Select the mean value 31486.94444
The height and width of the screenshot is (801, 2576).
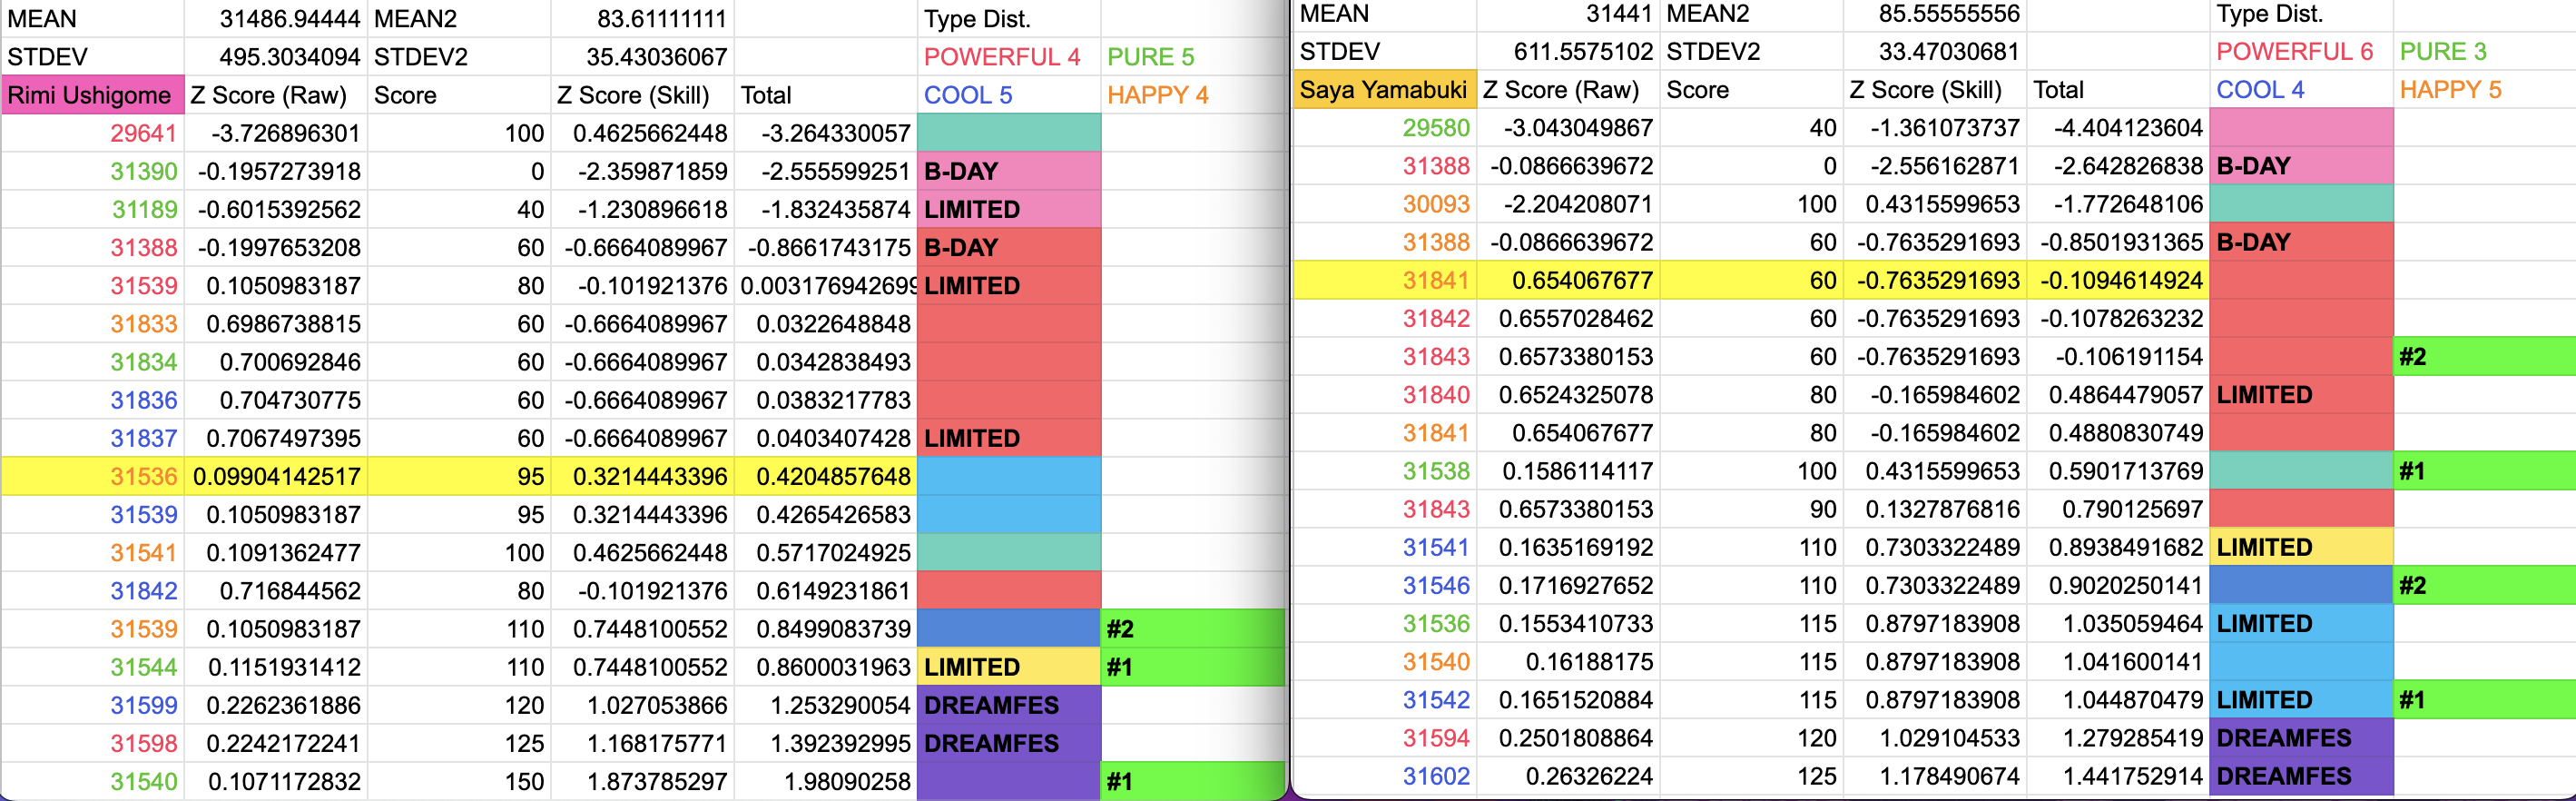(x=276, y=19)
